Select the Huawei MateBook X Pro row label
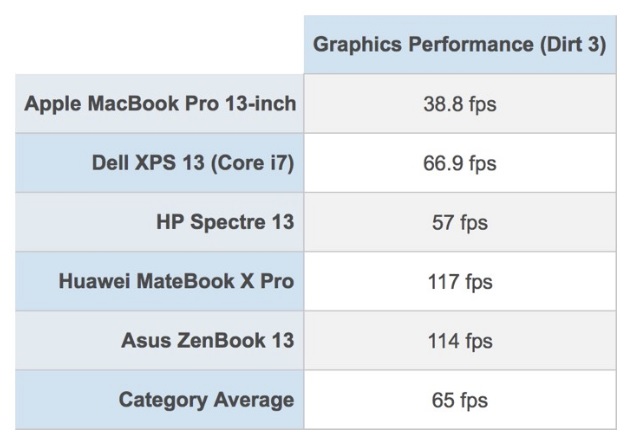This screenshot has height=441, width=628. (x=176, y=281)
